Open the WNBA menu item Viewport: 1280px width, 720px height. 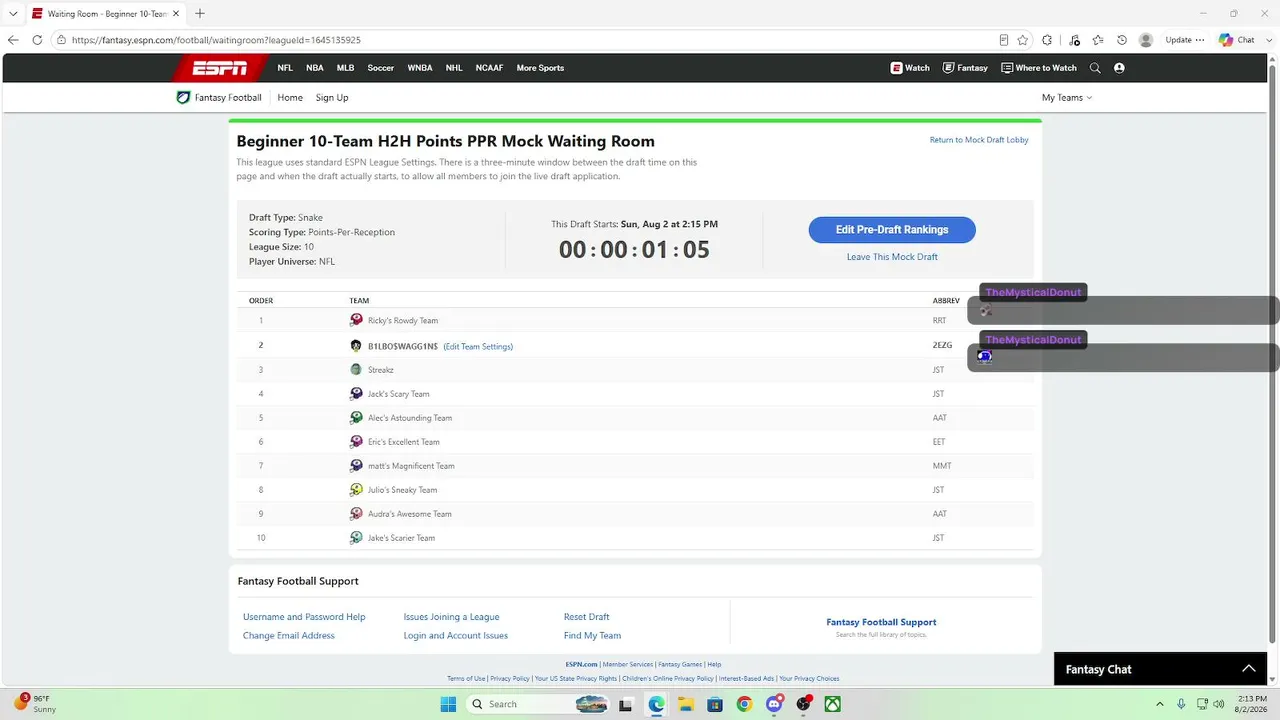tap(420, 68)
